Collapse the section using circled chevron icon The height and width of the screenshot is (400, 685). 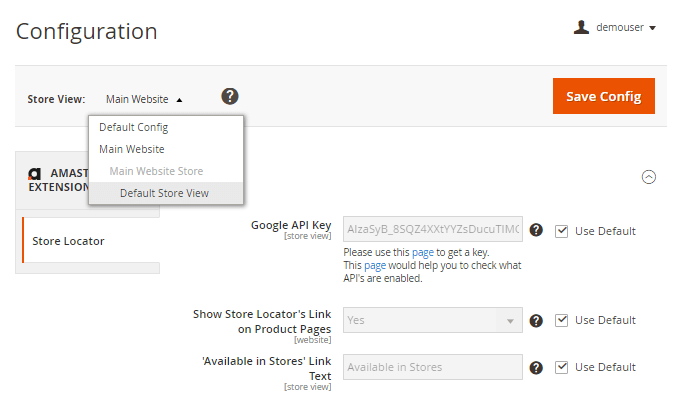coord(648,177)
